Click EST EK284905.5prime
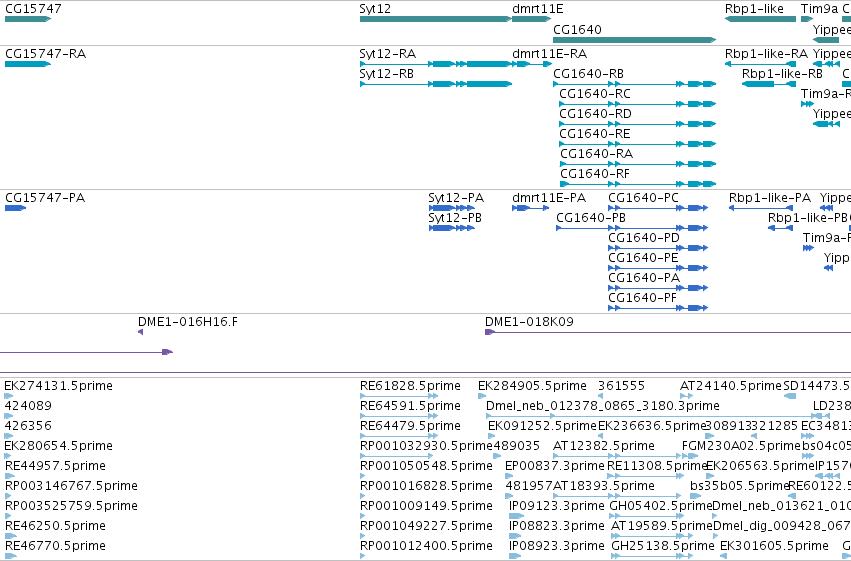 coord(532,386)
